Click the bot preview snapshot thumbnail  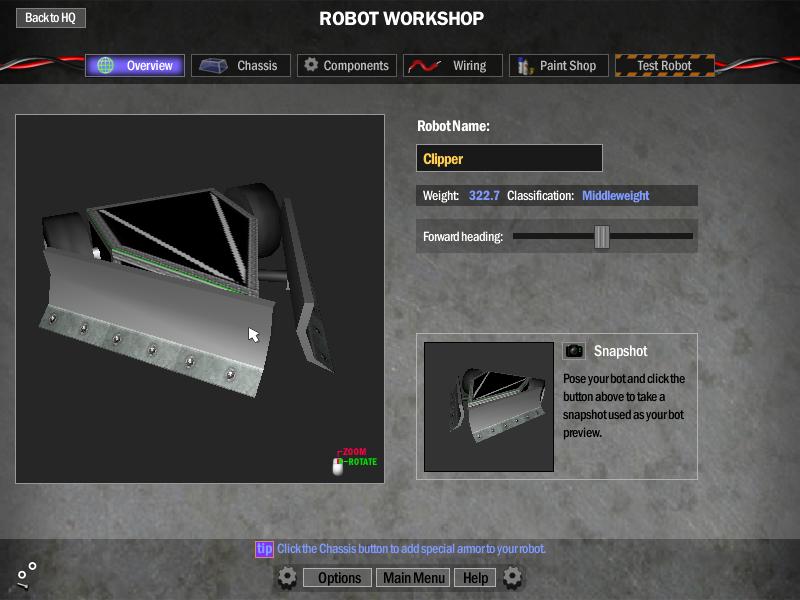489,407
